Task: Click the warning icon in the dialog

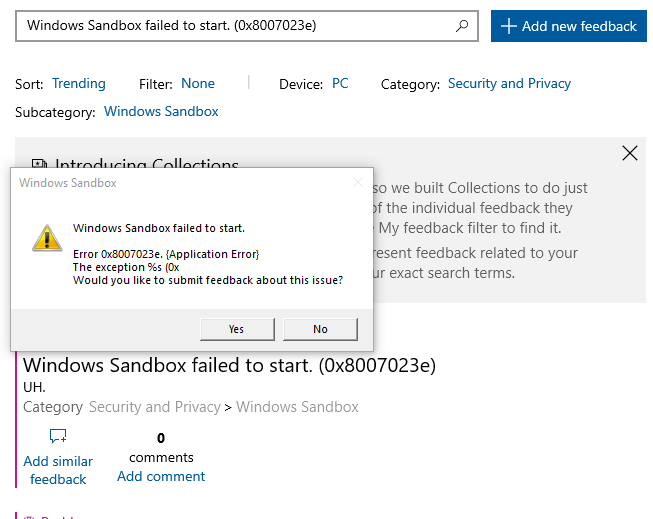Action: [x=47, y=238]
